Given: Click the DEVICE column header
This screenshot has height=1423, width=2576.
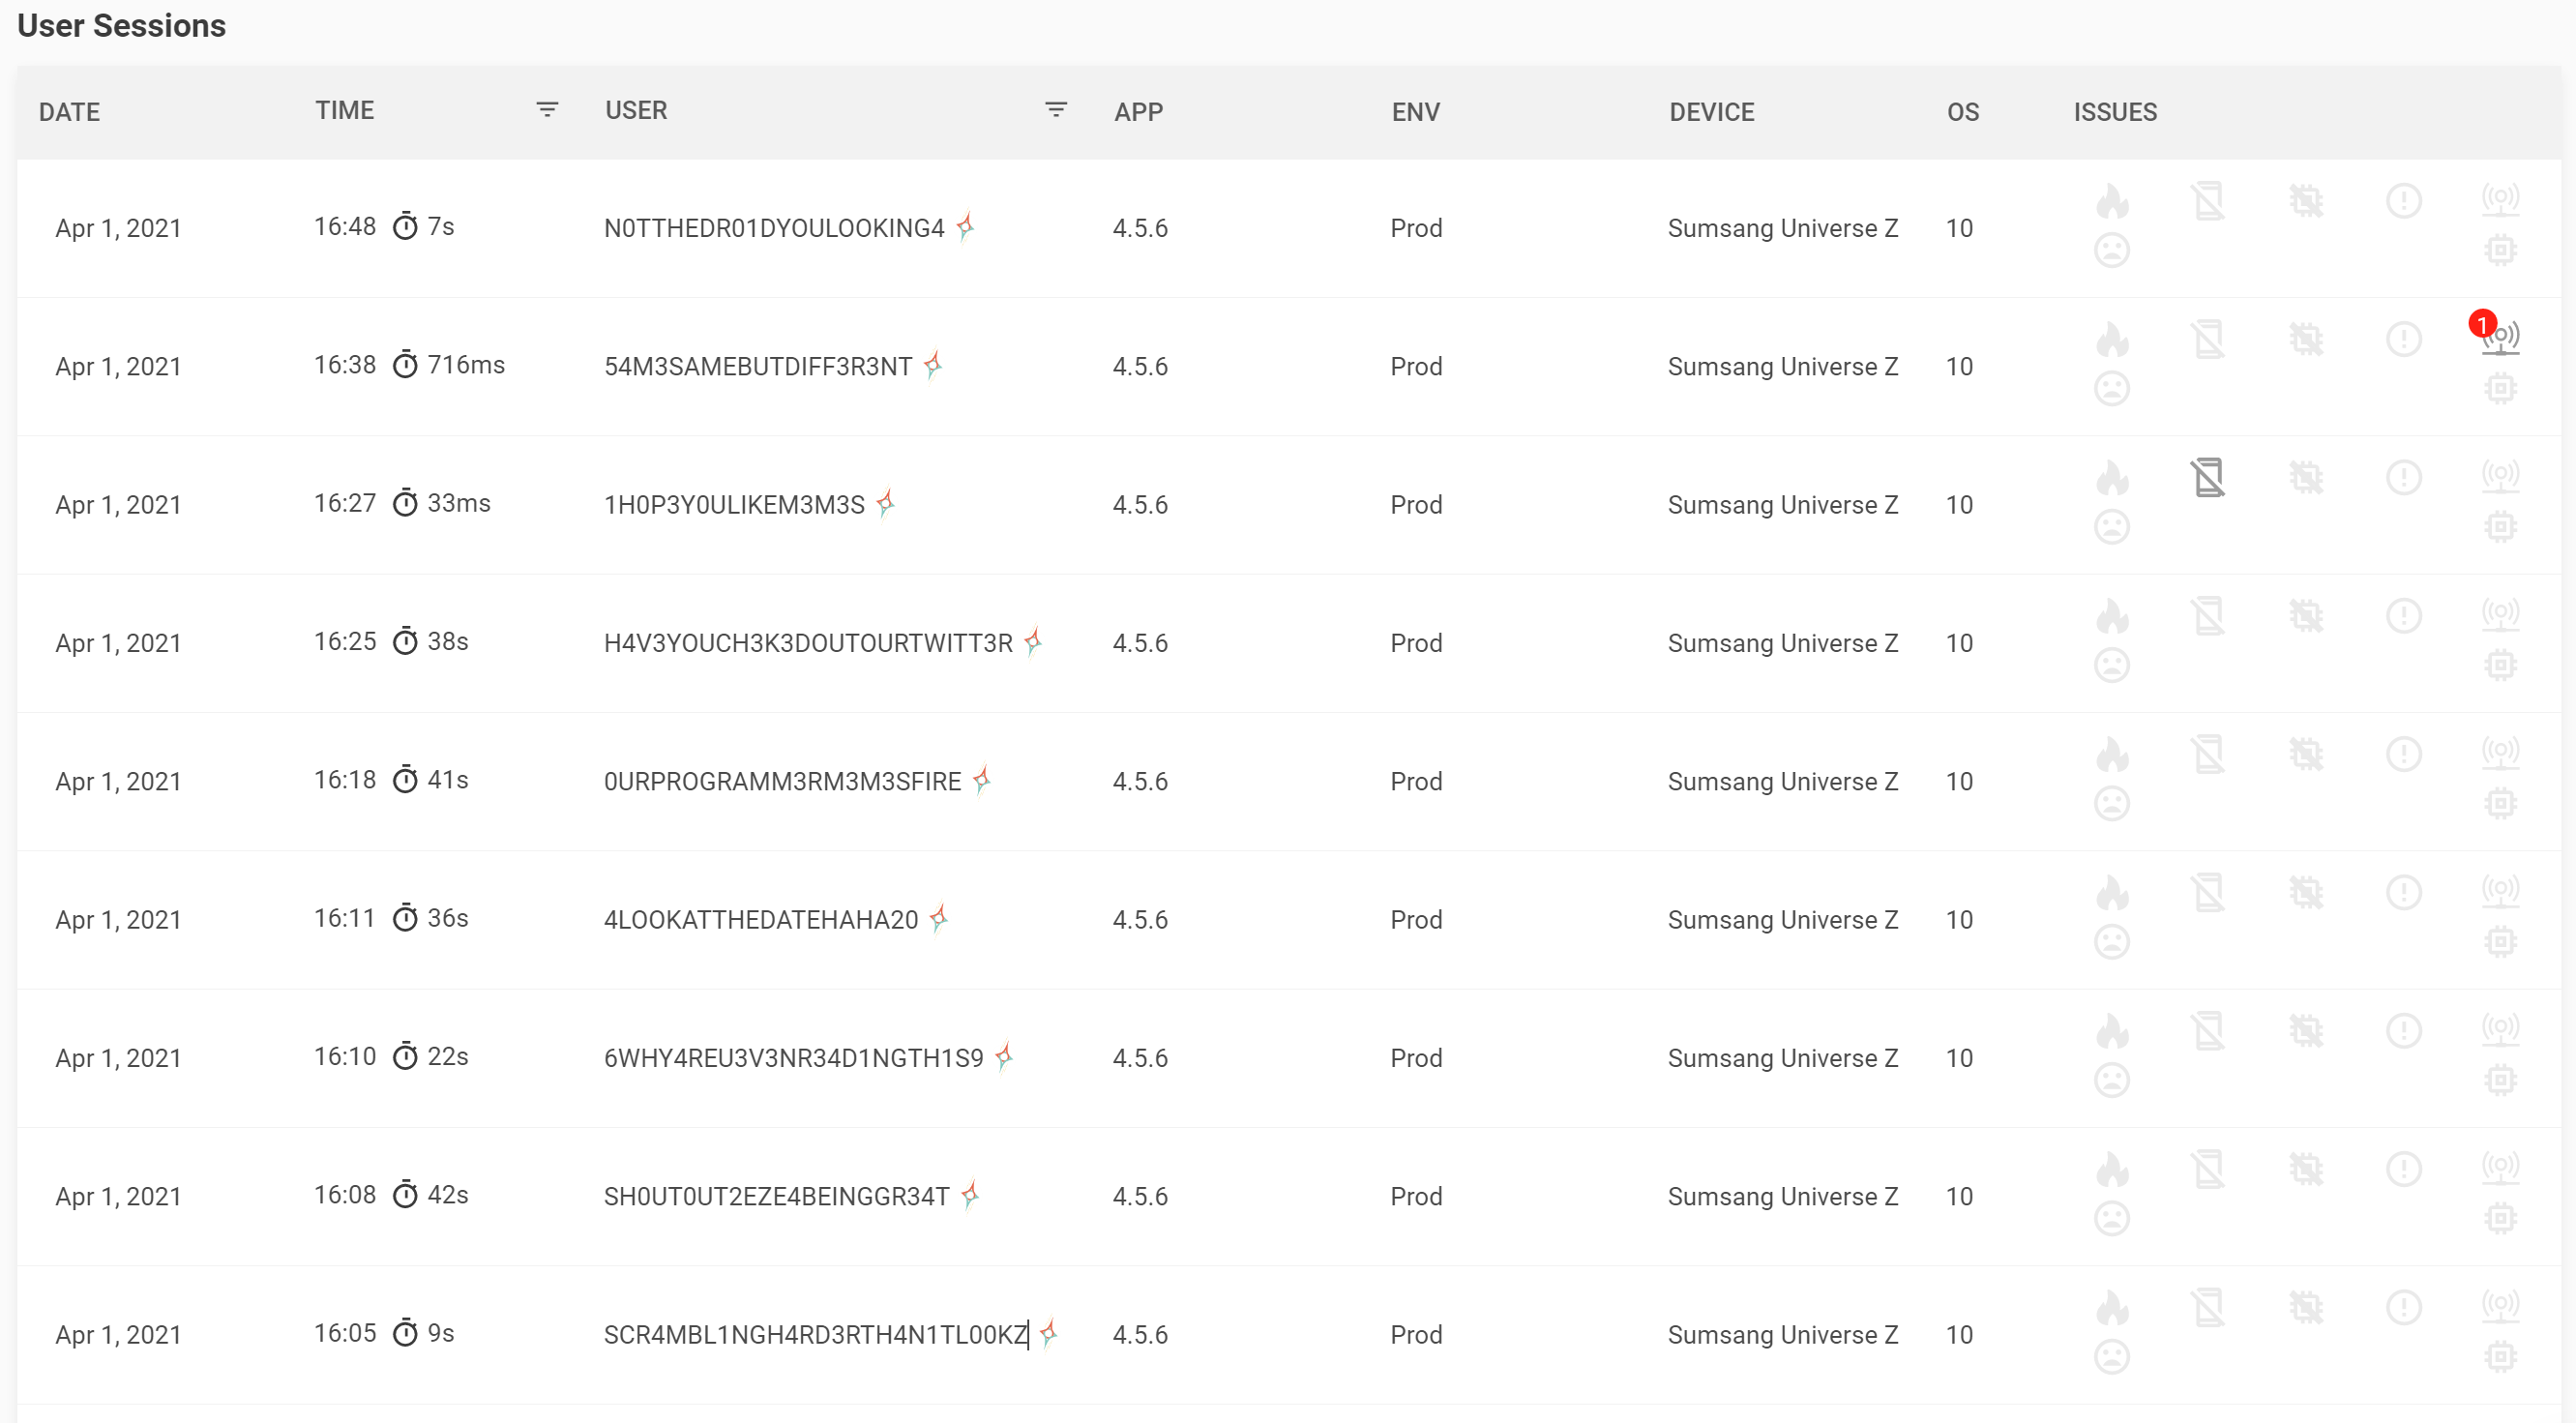Looking at the screenshot, I should pyautogui.click(x=1712, y=112).
